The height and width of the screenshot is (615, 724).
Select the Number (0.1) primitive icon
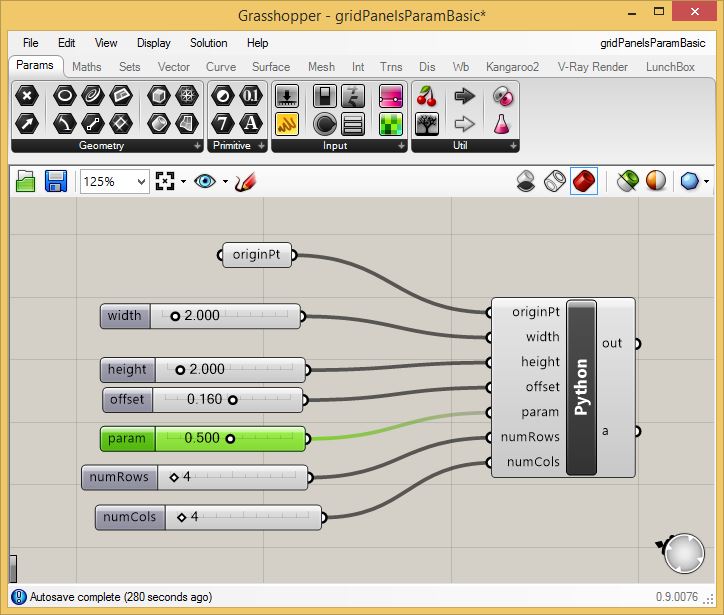(251, 96)
